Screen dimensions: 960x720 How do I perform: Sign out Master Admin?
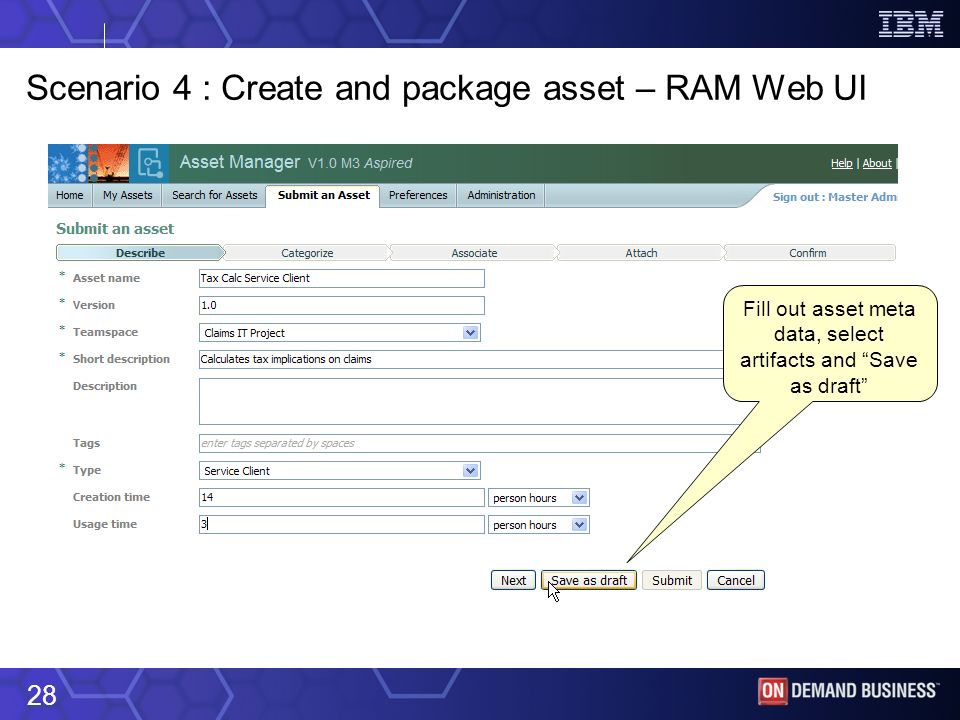click(834, 197)
